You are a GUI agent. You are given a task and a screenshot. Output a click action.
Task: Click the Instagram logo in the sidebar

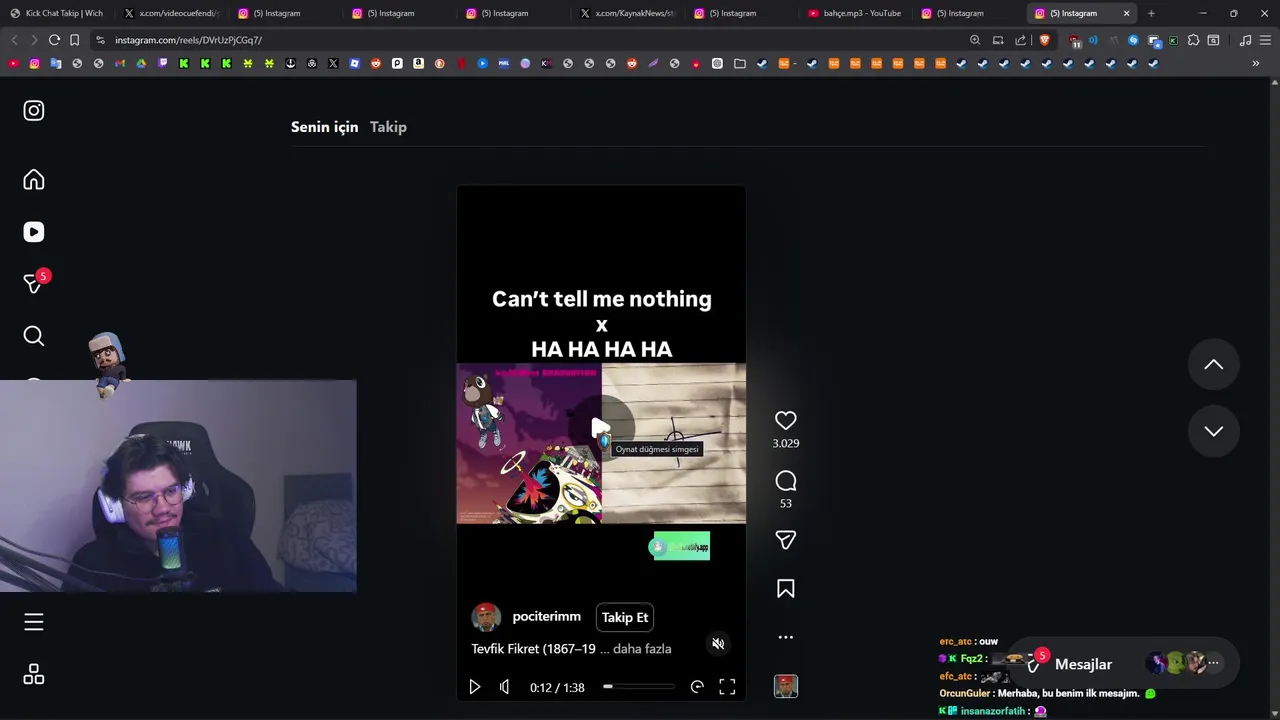[34, 110]
